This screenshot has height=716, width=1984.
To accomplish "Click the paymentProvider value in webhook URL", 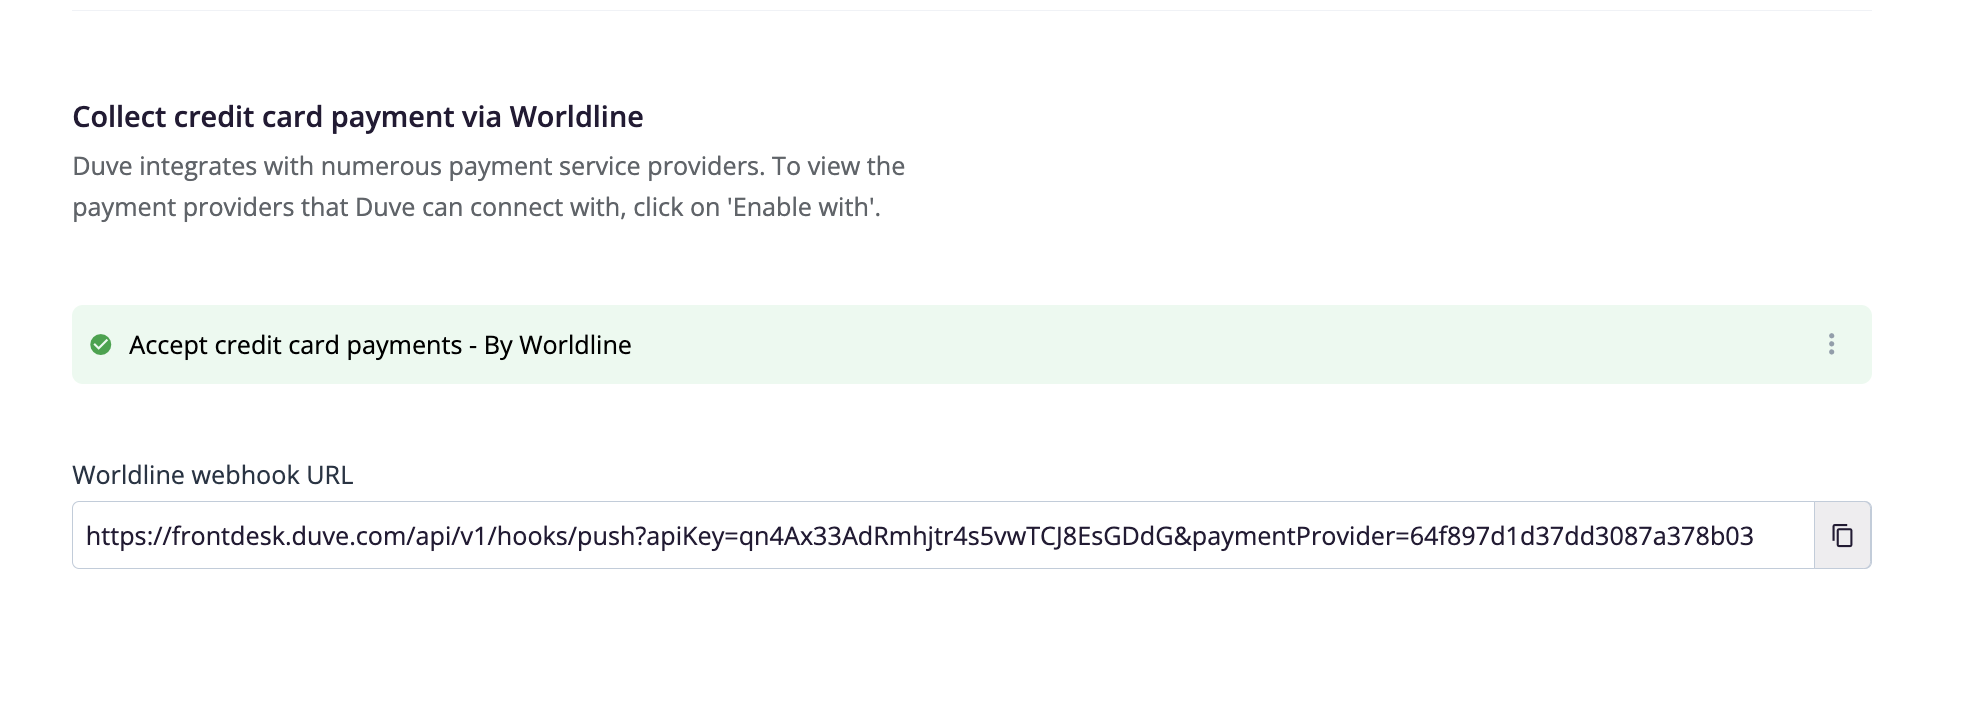I will point(1582,537).
